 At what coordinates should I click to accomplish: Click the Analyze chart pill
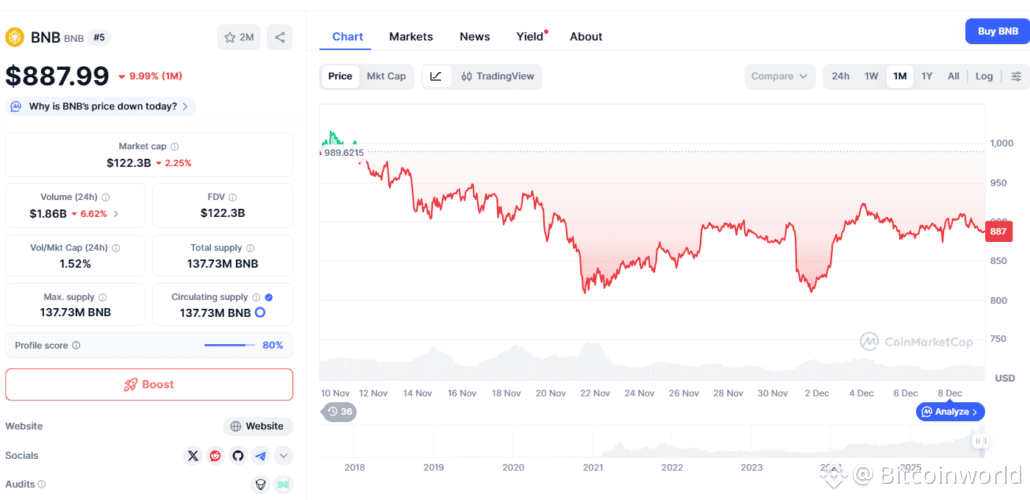coord(950,411)
